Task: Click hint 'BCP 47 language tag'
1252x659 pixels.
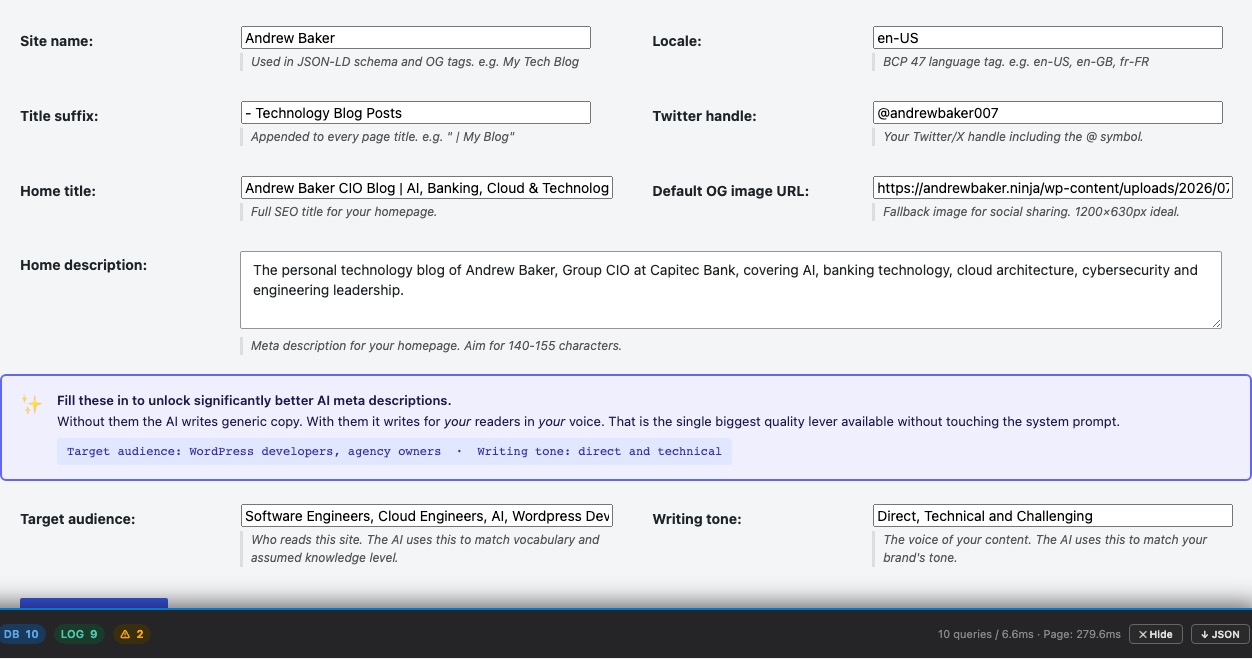Action: point(1016,62)
